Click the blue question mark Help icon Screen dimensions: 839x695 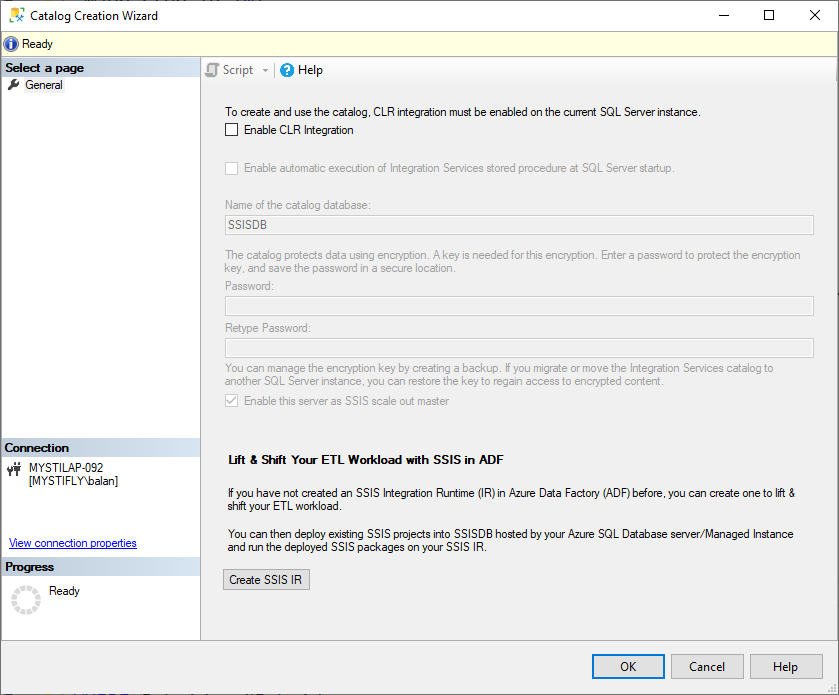point(287,70)
